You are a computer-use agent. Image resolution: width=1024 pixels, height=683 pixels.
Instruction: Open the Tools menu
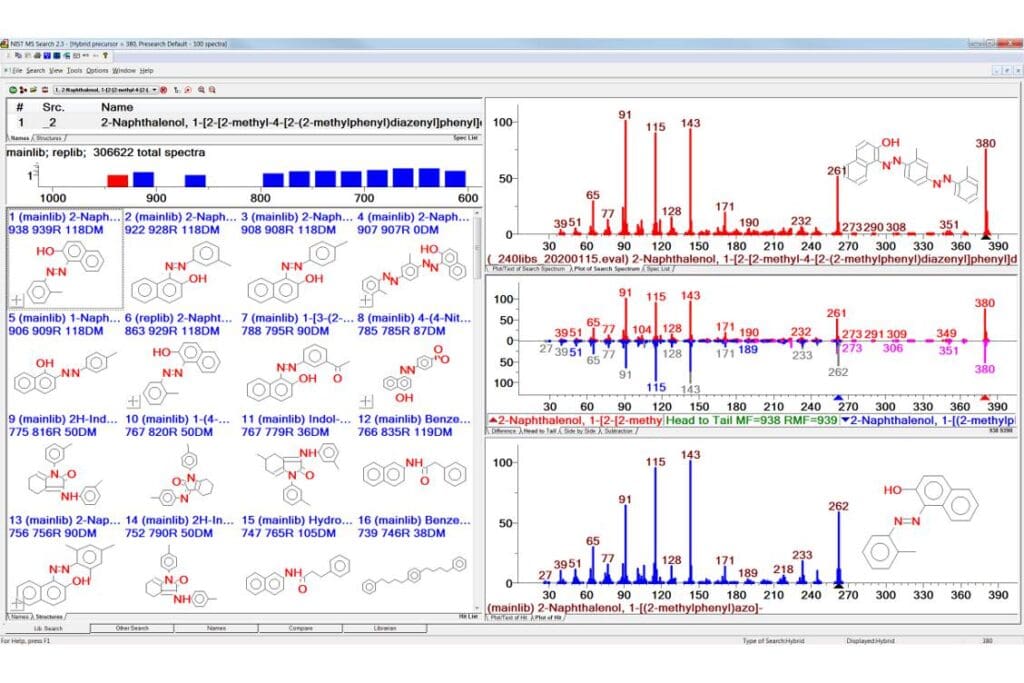tap(74, 70)
